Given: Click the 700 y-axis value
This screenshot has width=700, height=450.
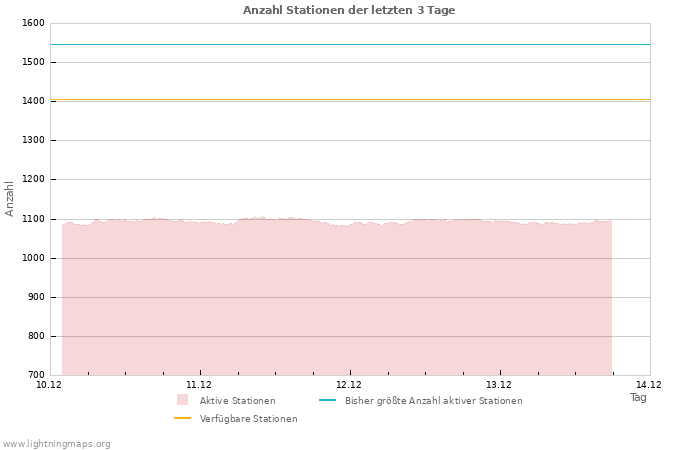Looking at the screenshot, I should click(36, 375).
